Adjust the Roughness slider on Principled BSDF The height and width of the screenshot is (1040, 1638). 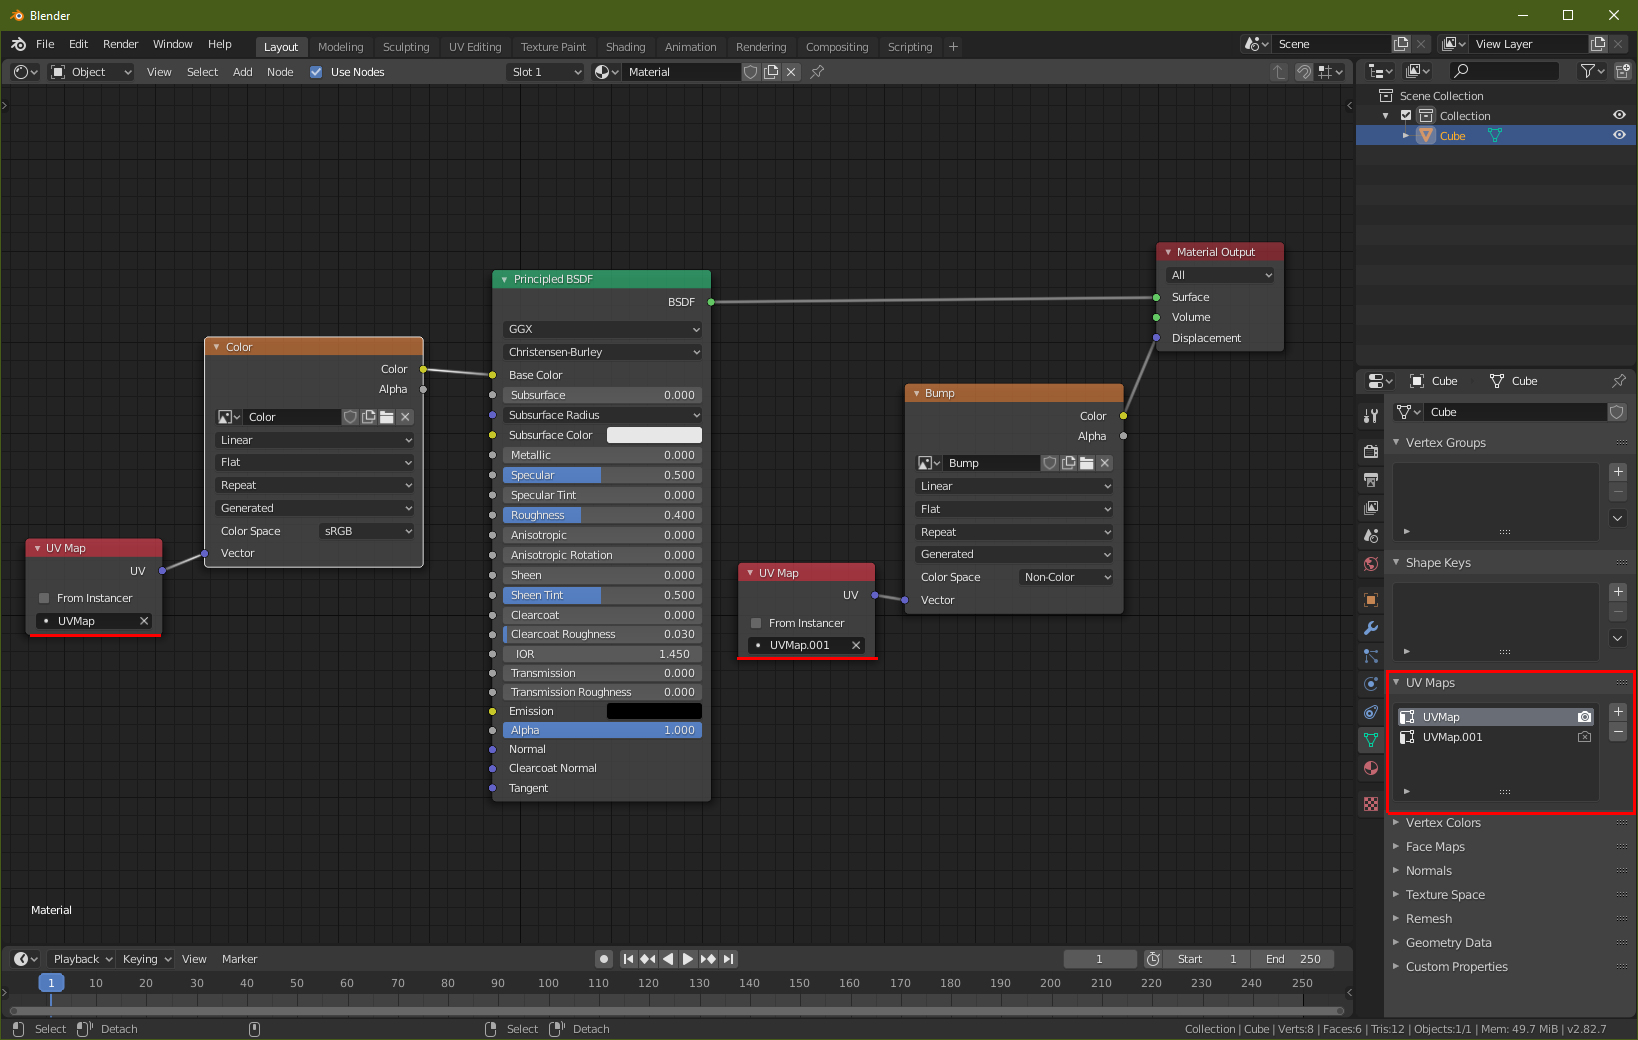tap(603, 515)
